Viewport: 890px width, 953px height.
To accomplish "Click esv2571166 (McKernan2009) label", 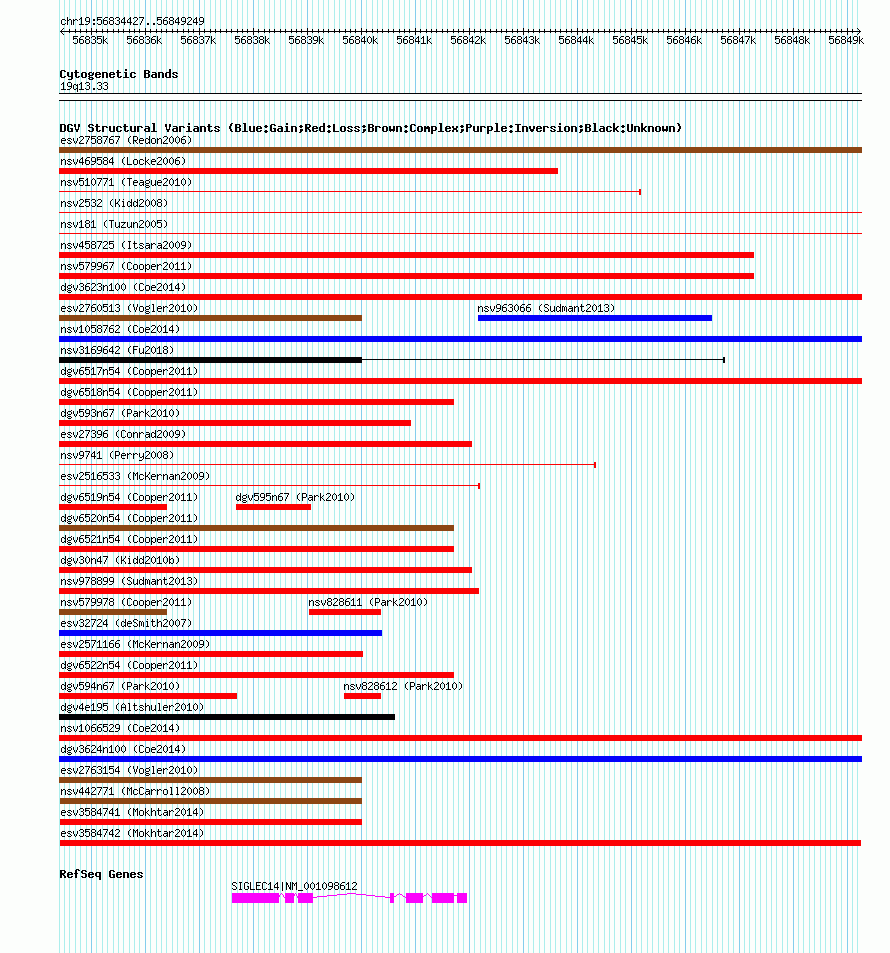I will coord(135,644).
